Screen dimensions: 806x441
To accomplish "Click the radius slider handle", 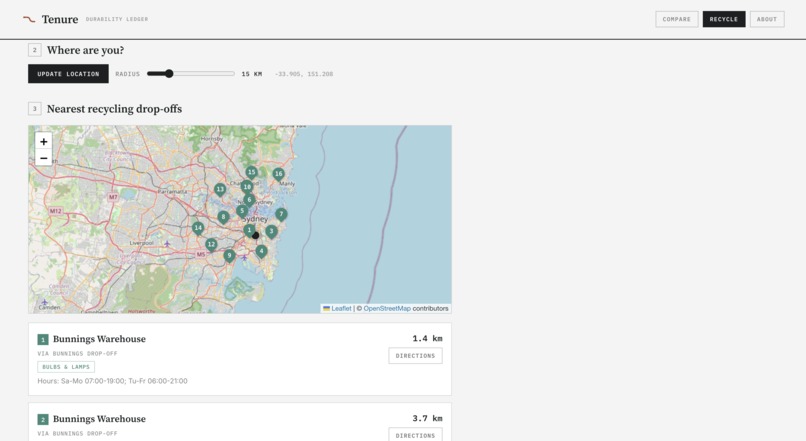I will tap(169, 74).
